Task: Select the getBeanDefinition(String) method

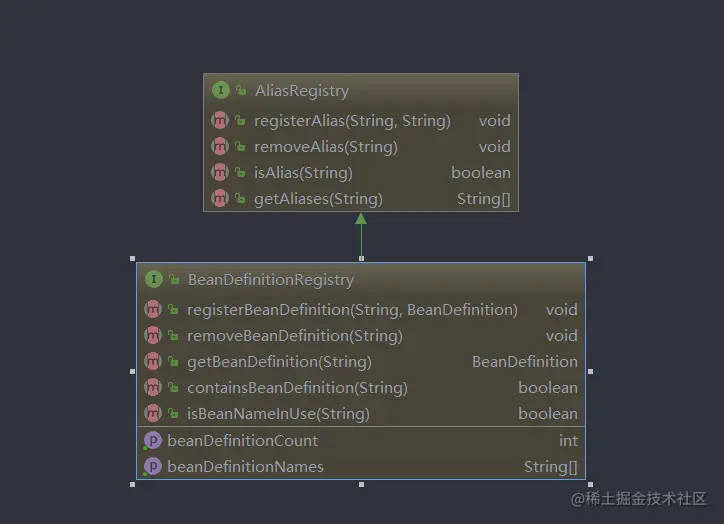Action: coord(279,361)
